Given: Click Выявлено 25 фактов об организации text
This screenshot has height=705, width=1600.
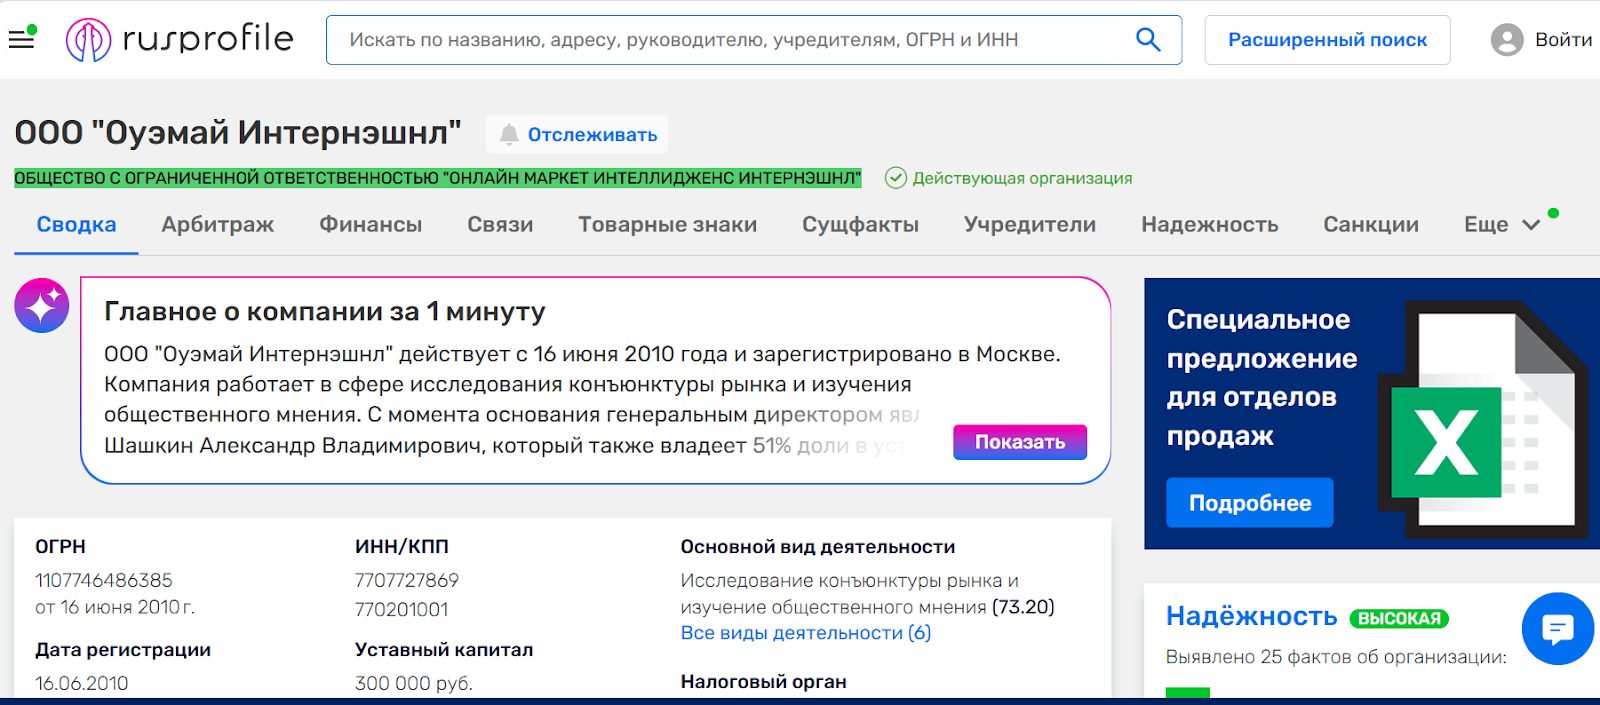Looking at the screenshot, I should (1336, 657).
